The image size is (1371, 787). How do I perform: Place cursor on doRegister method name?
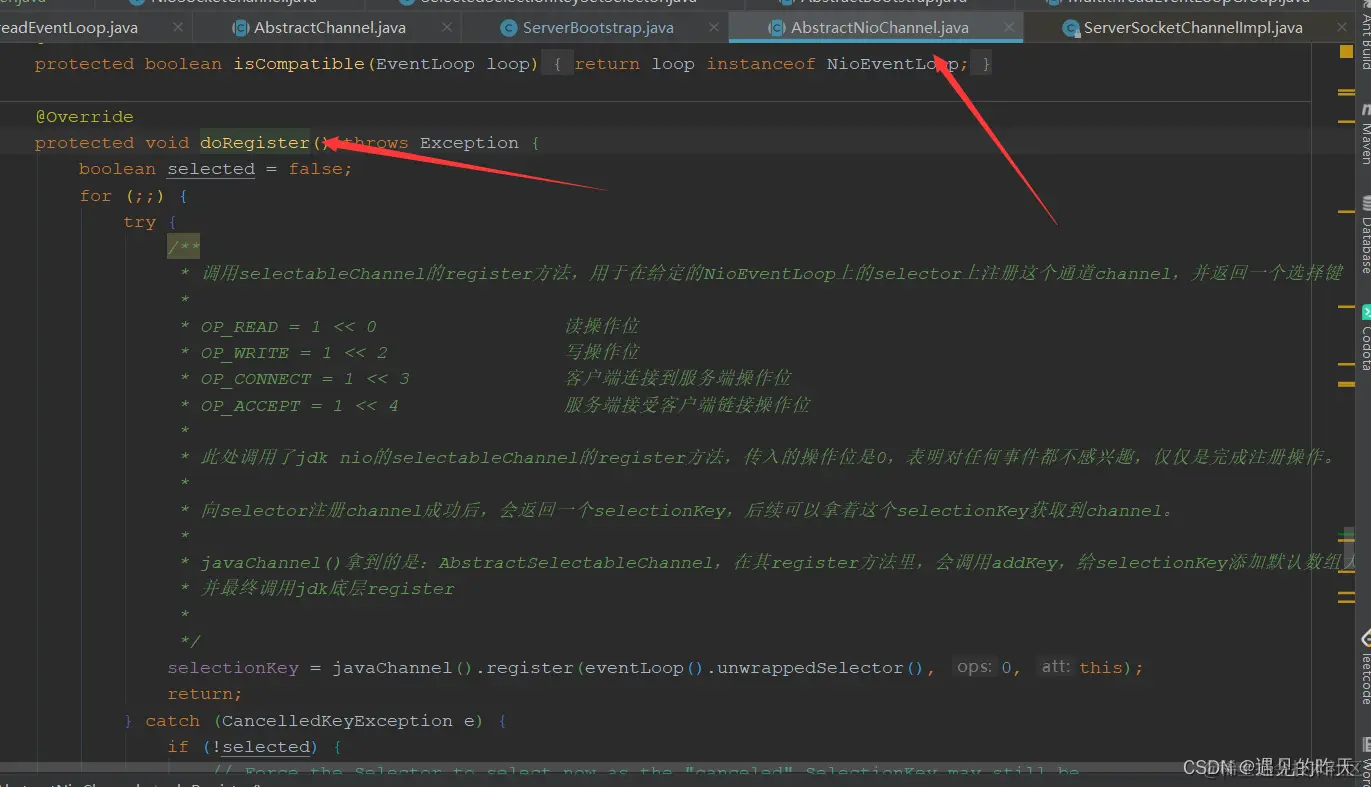pyautogui.click(x=255, y=143)
